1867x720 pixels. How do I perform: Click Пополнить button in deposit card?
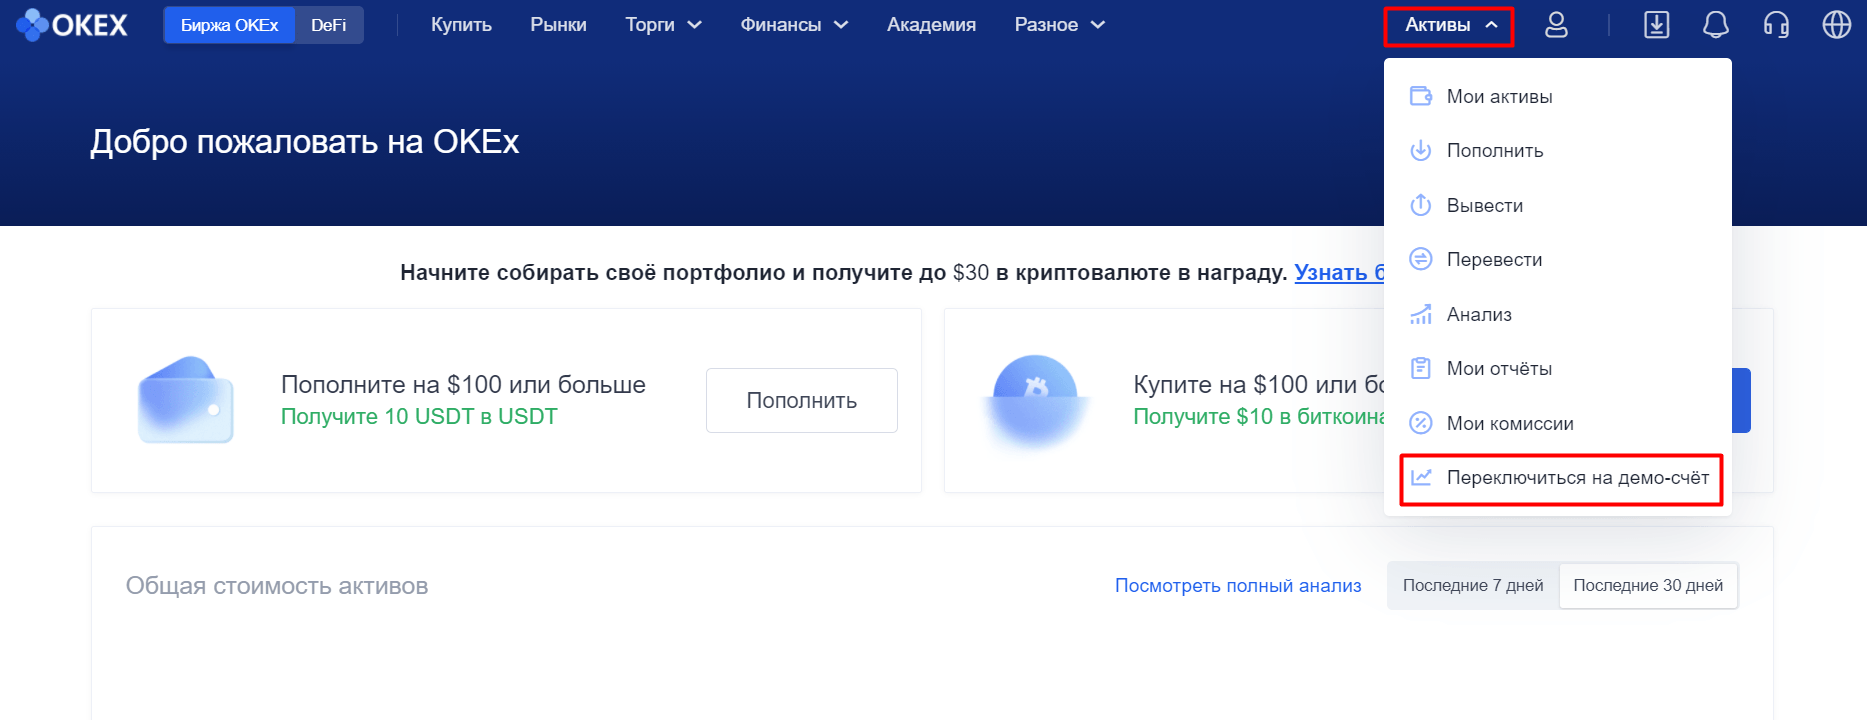coord(802,400)
